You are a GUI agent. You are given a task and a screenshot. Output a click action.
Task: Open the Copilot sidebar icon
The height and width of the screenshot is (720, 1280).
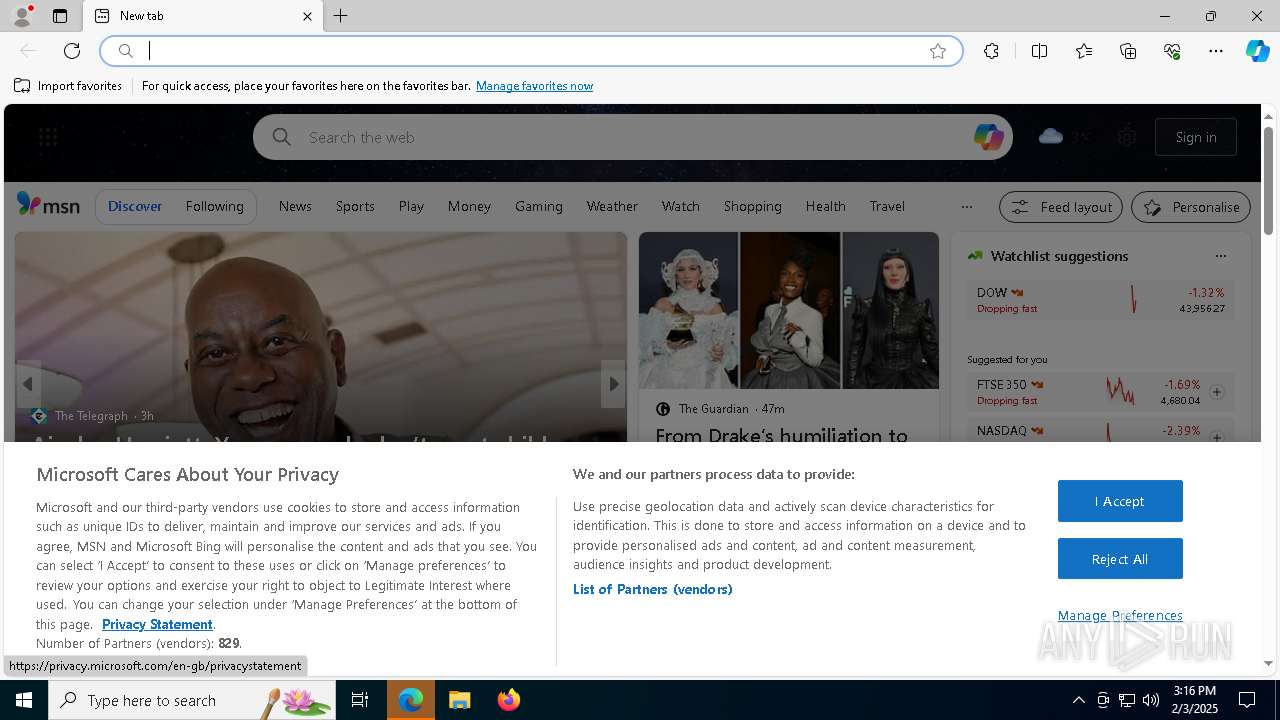[1257, 51]
